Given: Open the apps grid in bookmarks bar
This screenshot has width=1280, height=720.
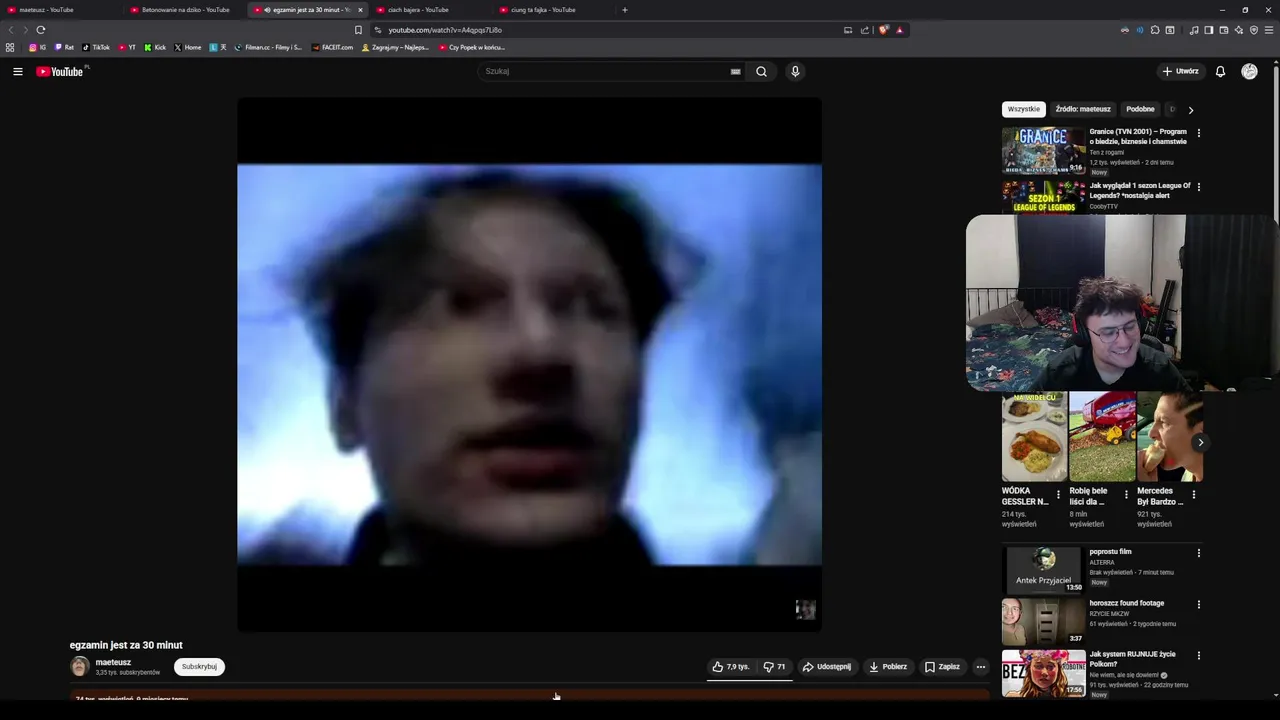Looking at the screenshot, I should coord(10,47).
